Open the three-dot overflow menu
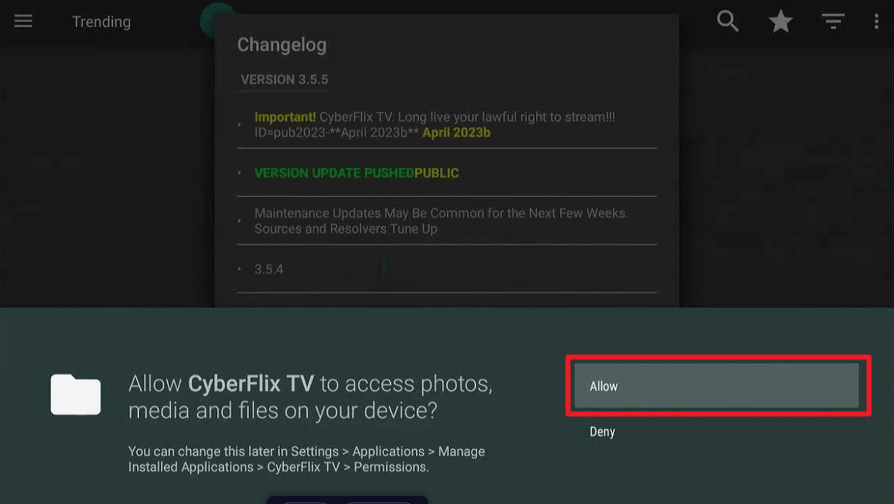 pos(876,22)
